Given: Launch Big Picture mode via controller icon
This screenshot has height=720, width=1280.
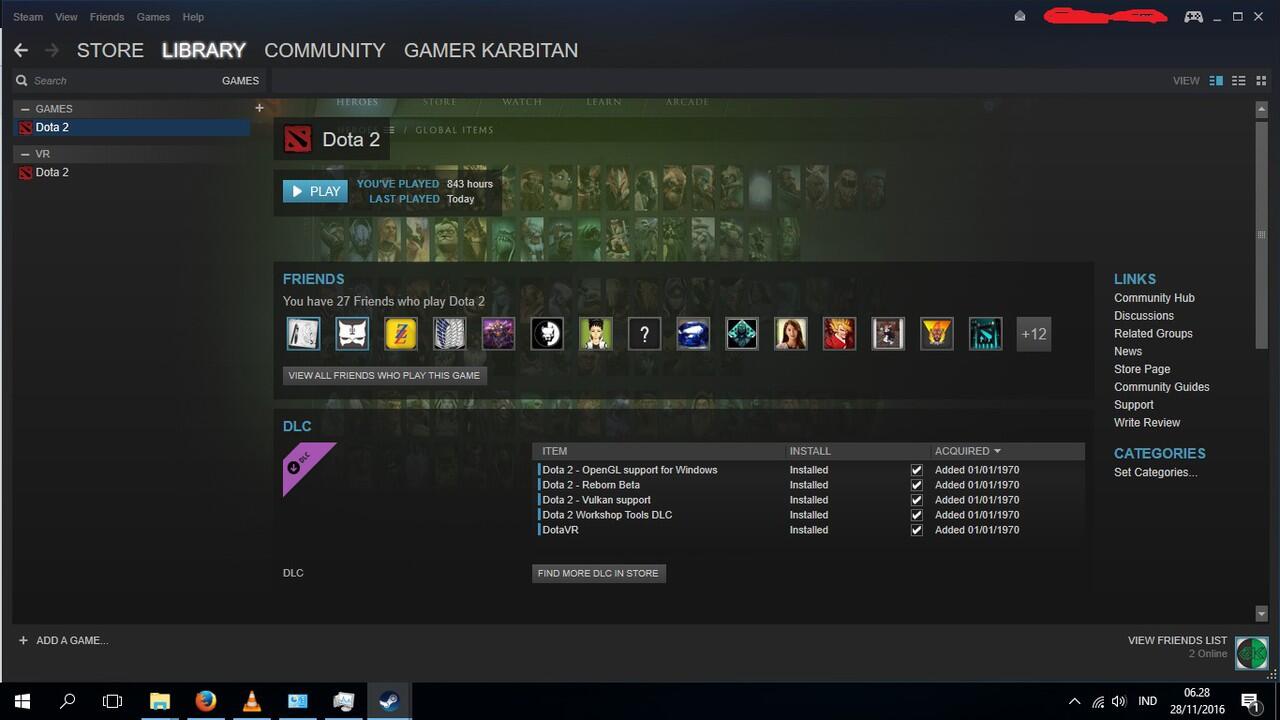Looking at the screenshot, I should (1193, 16).
